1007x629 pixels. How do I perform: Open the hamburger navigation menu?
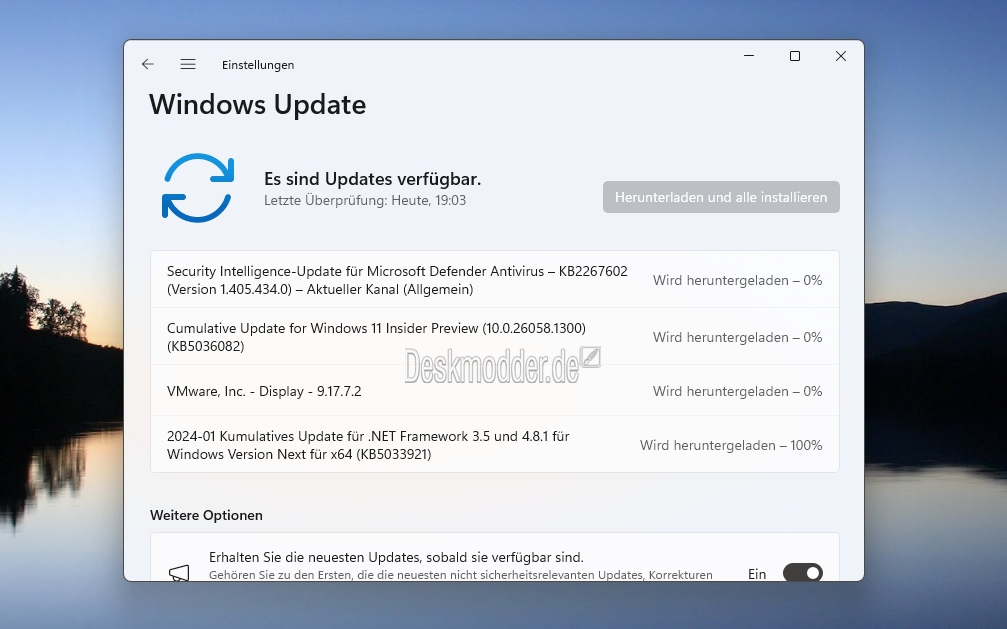188,64
